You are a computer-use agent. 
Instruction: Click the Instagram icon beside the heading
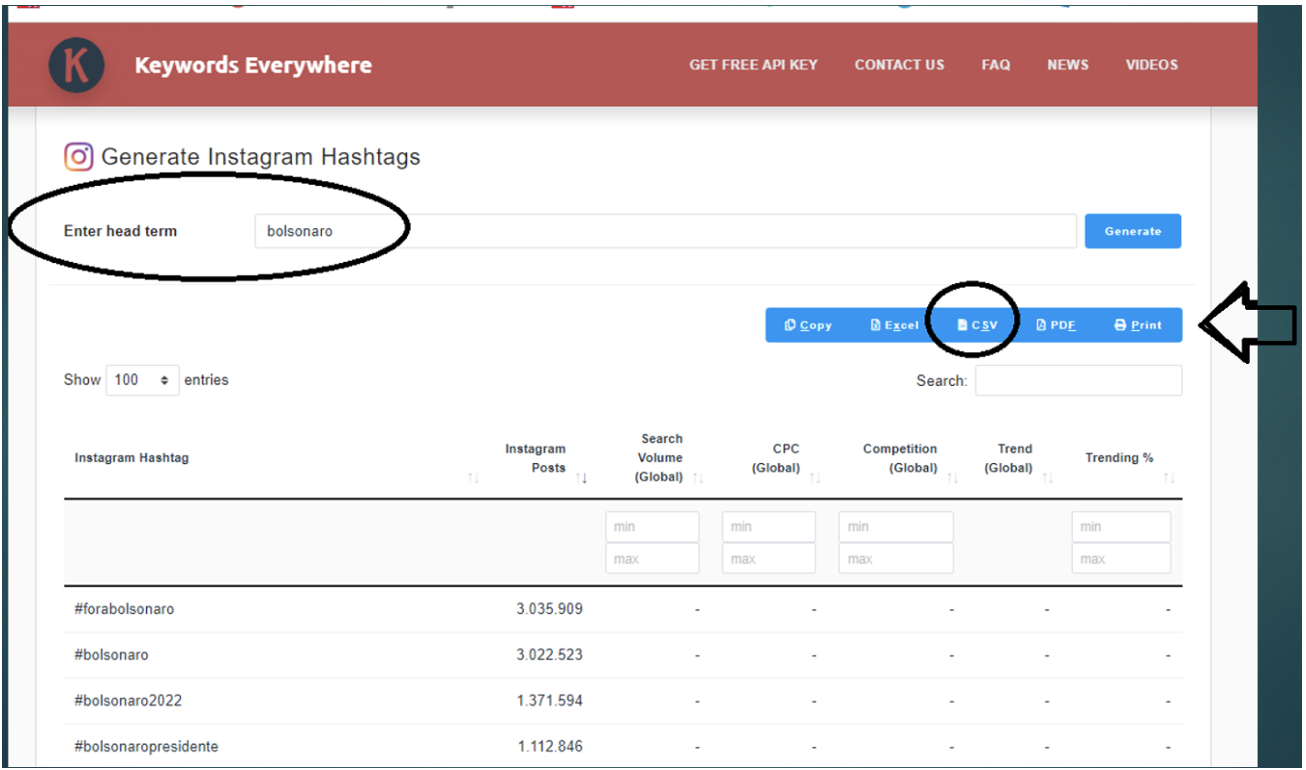coord(79,157)
